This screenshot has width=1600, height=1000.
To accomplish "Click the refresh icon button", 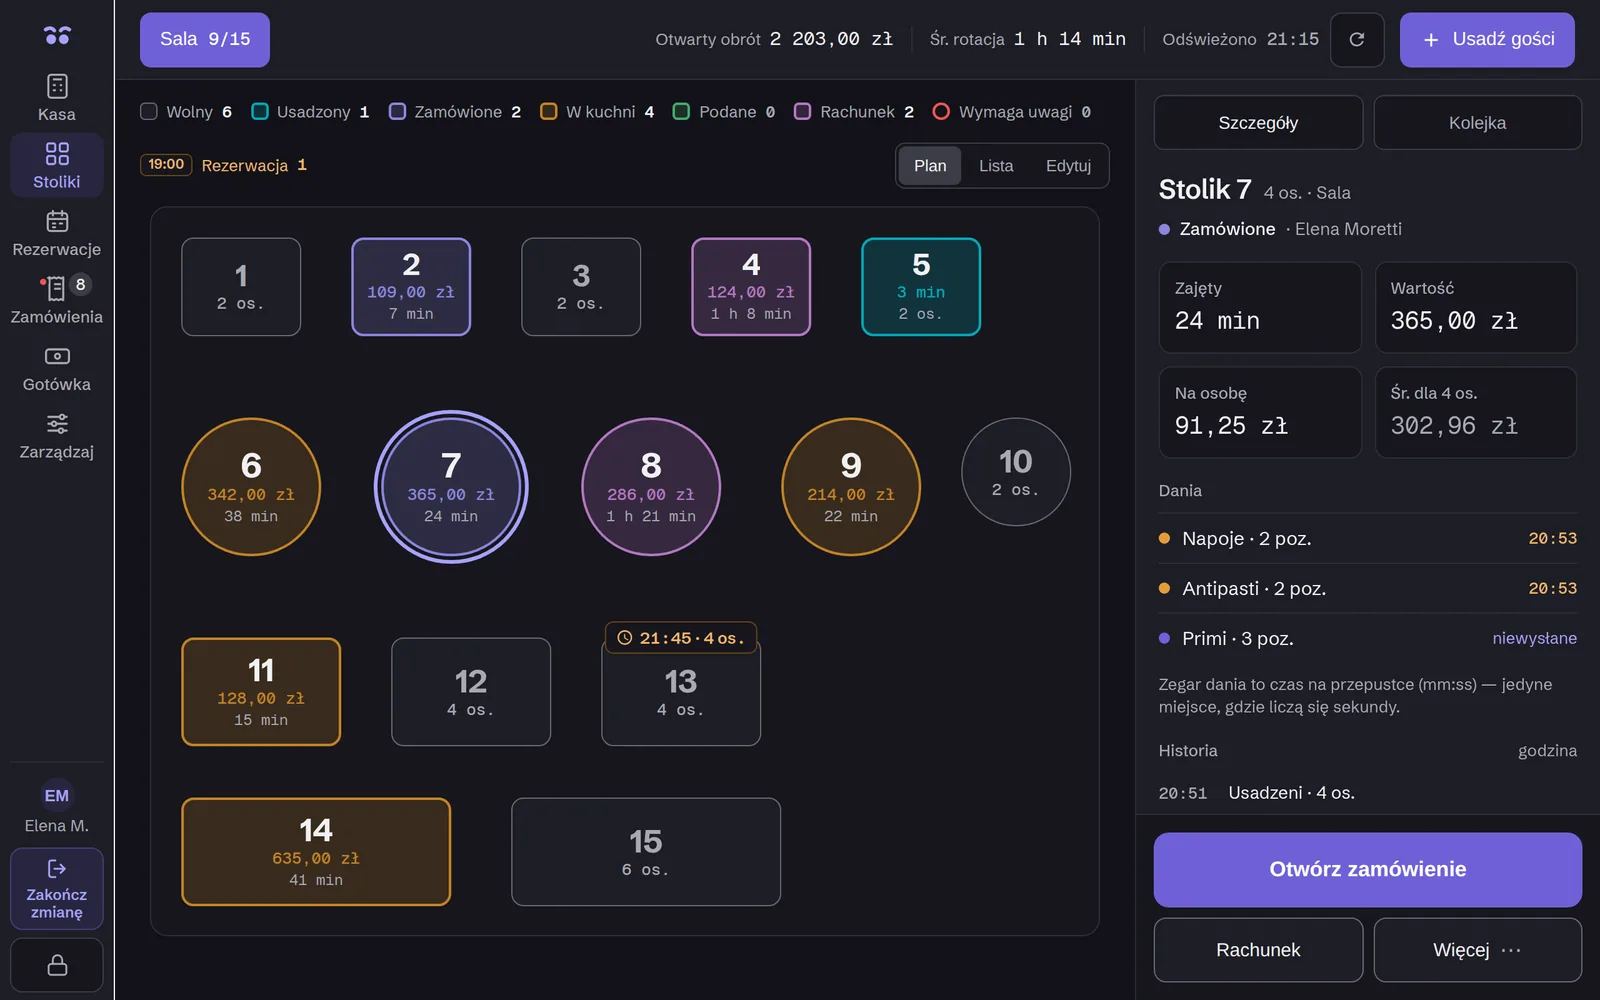I will coord(1357,40).
